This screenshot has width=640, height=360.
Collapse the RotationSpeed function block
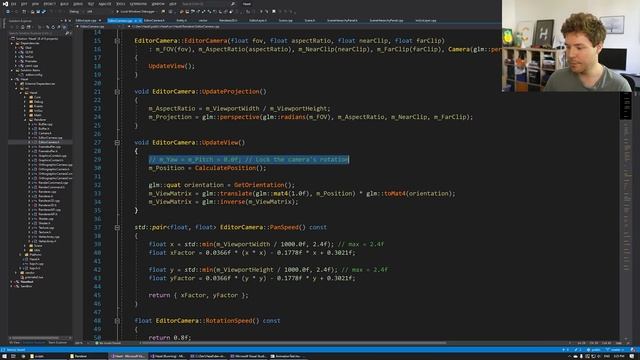117,321
